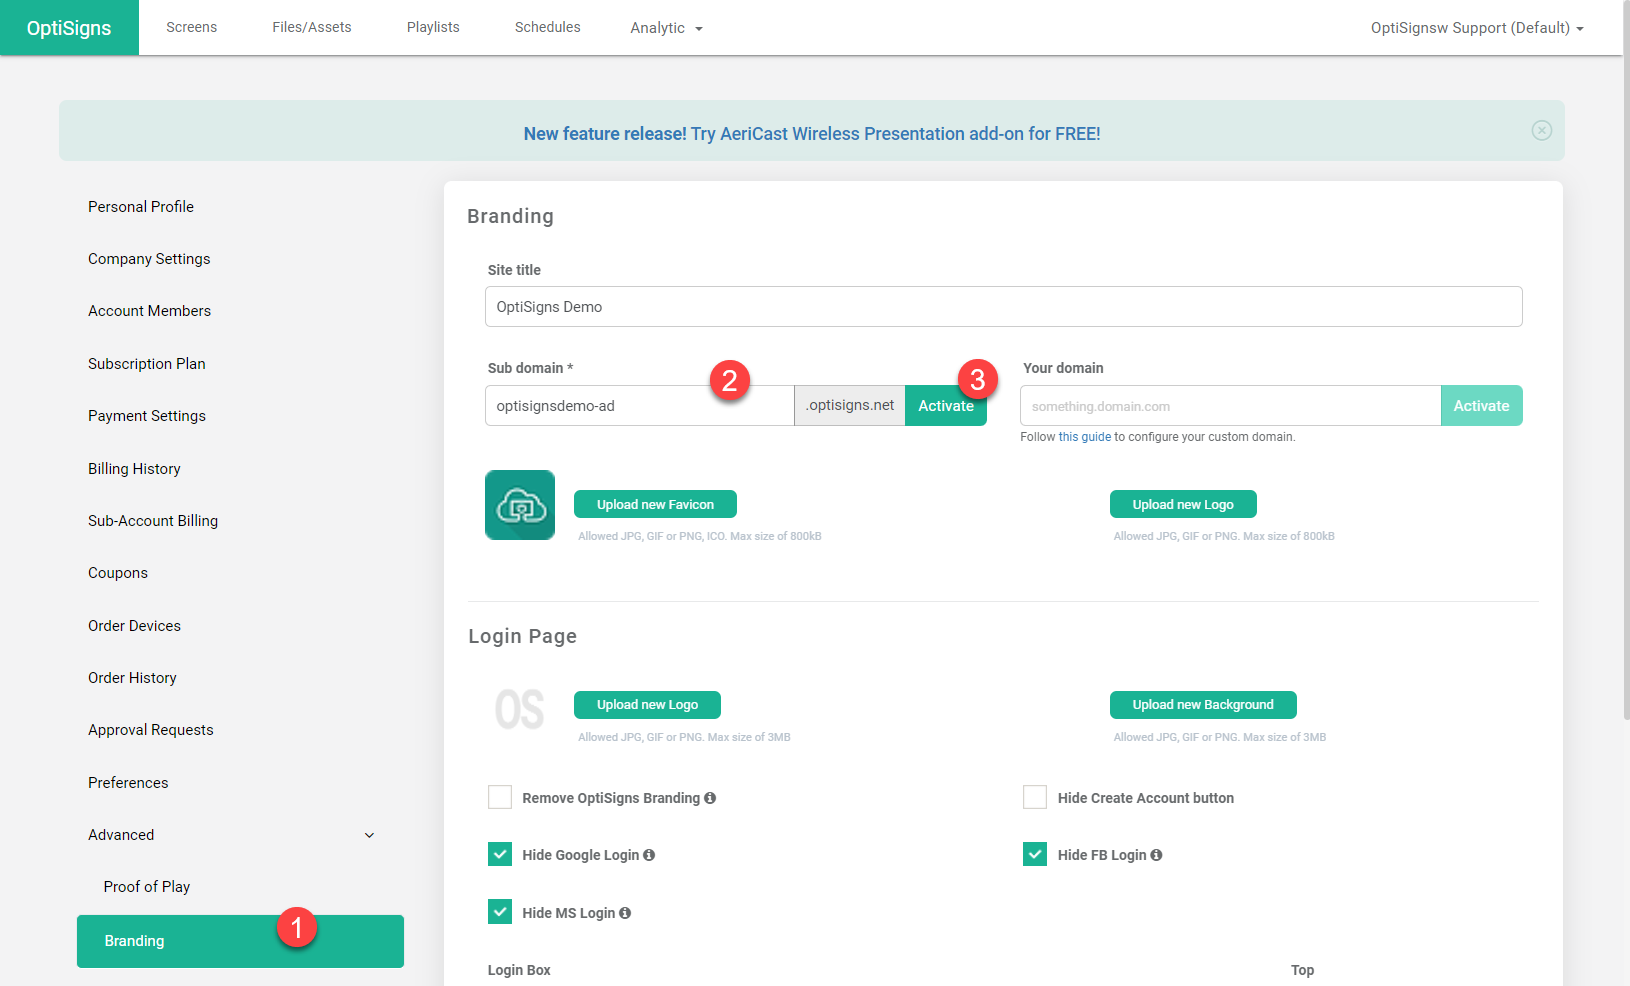
Task: Open OptiSignsw Support account dropdown
Action: point(1477,28)
